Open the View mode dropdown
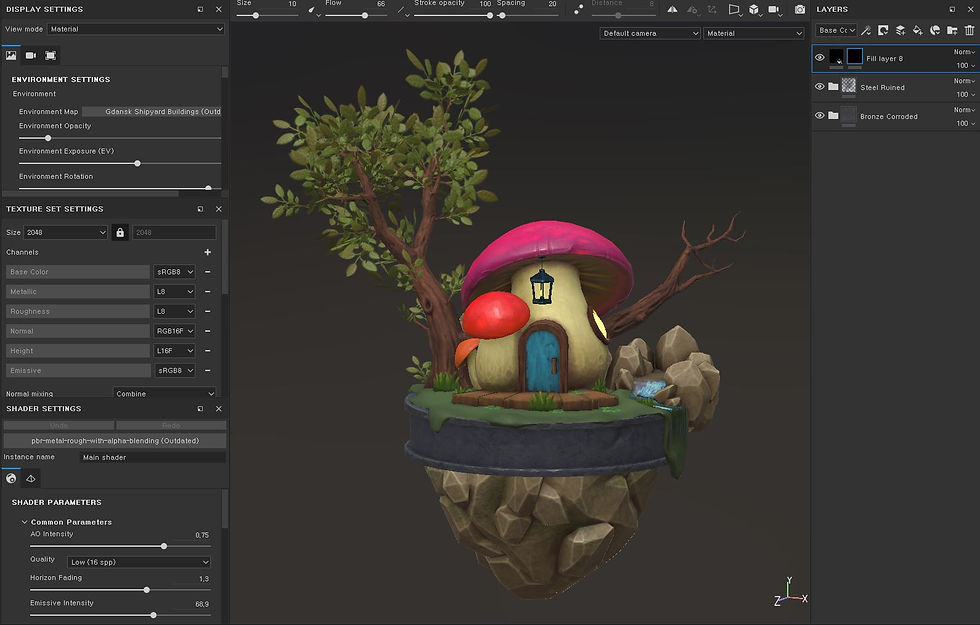Screen dimensions: 980x625 136,29
